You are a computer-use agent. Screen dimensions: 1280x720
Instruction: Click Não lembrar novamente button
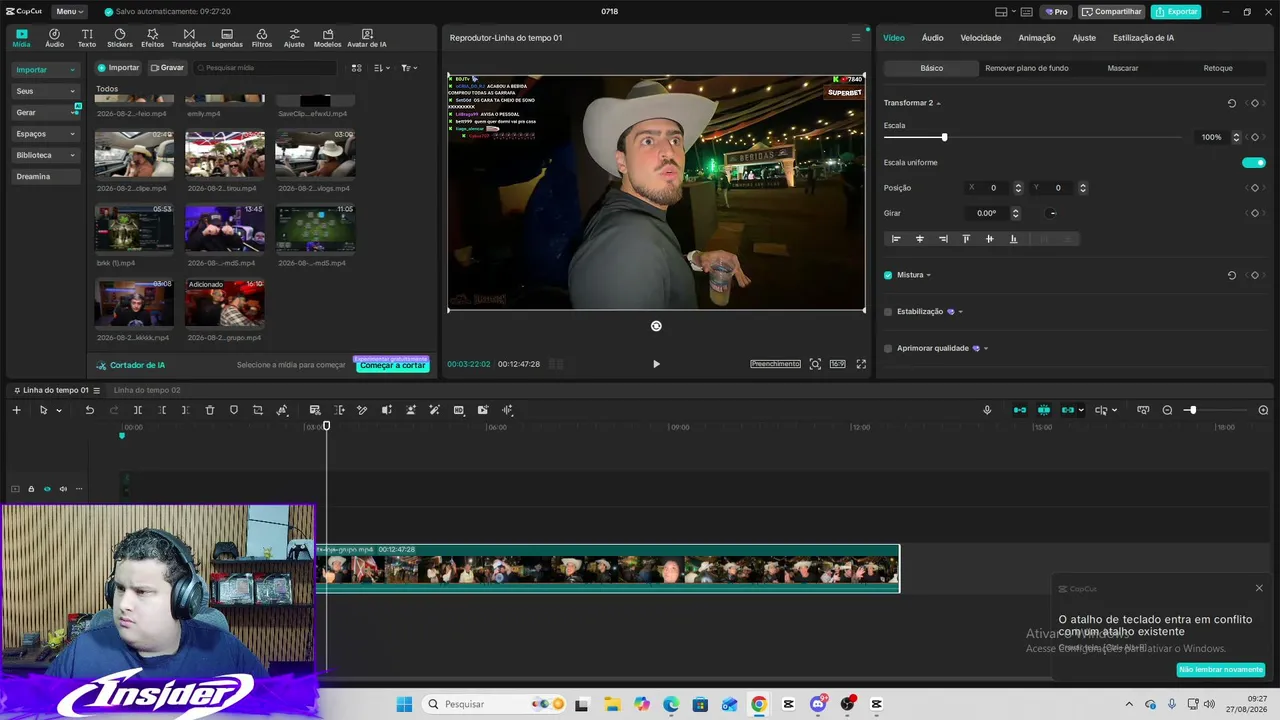point(1221,669)
